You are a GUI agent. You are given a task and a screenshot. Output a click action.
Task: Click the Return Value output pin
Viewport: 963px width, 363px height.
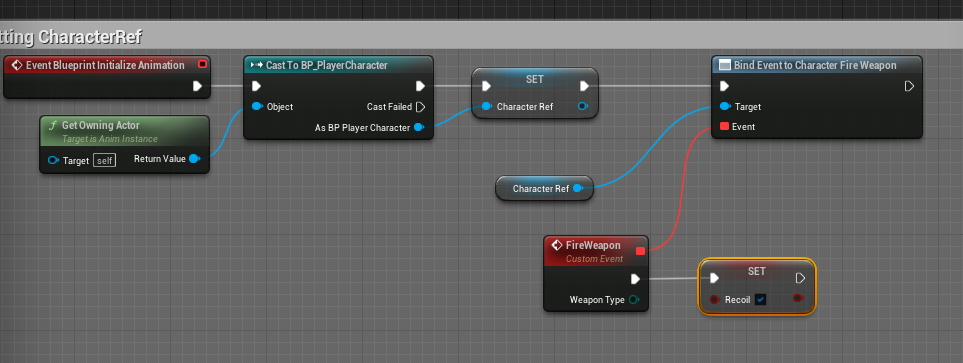coord(195,158)
